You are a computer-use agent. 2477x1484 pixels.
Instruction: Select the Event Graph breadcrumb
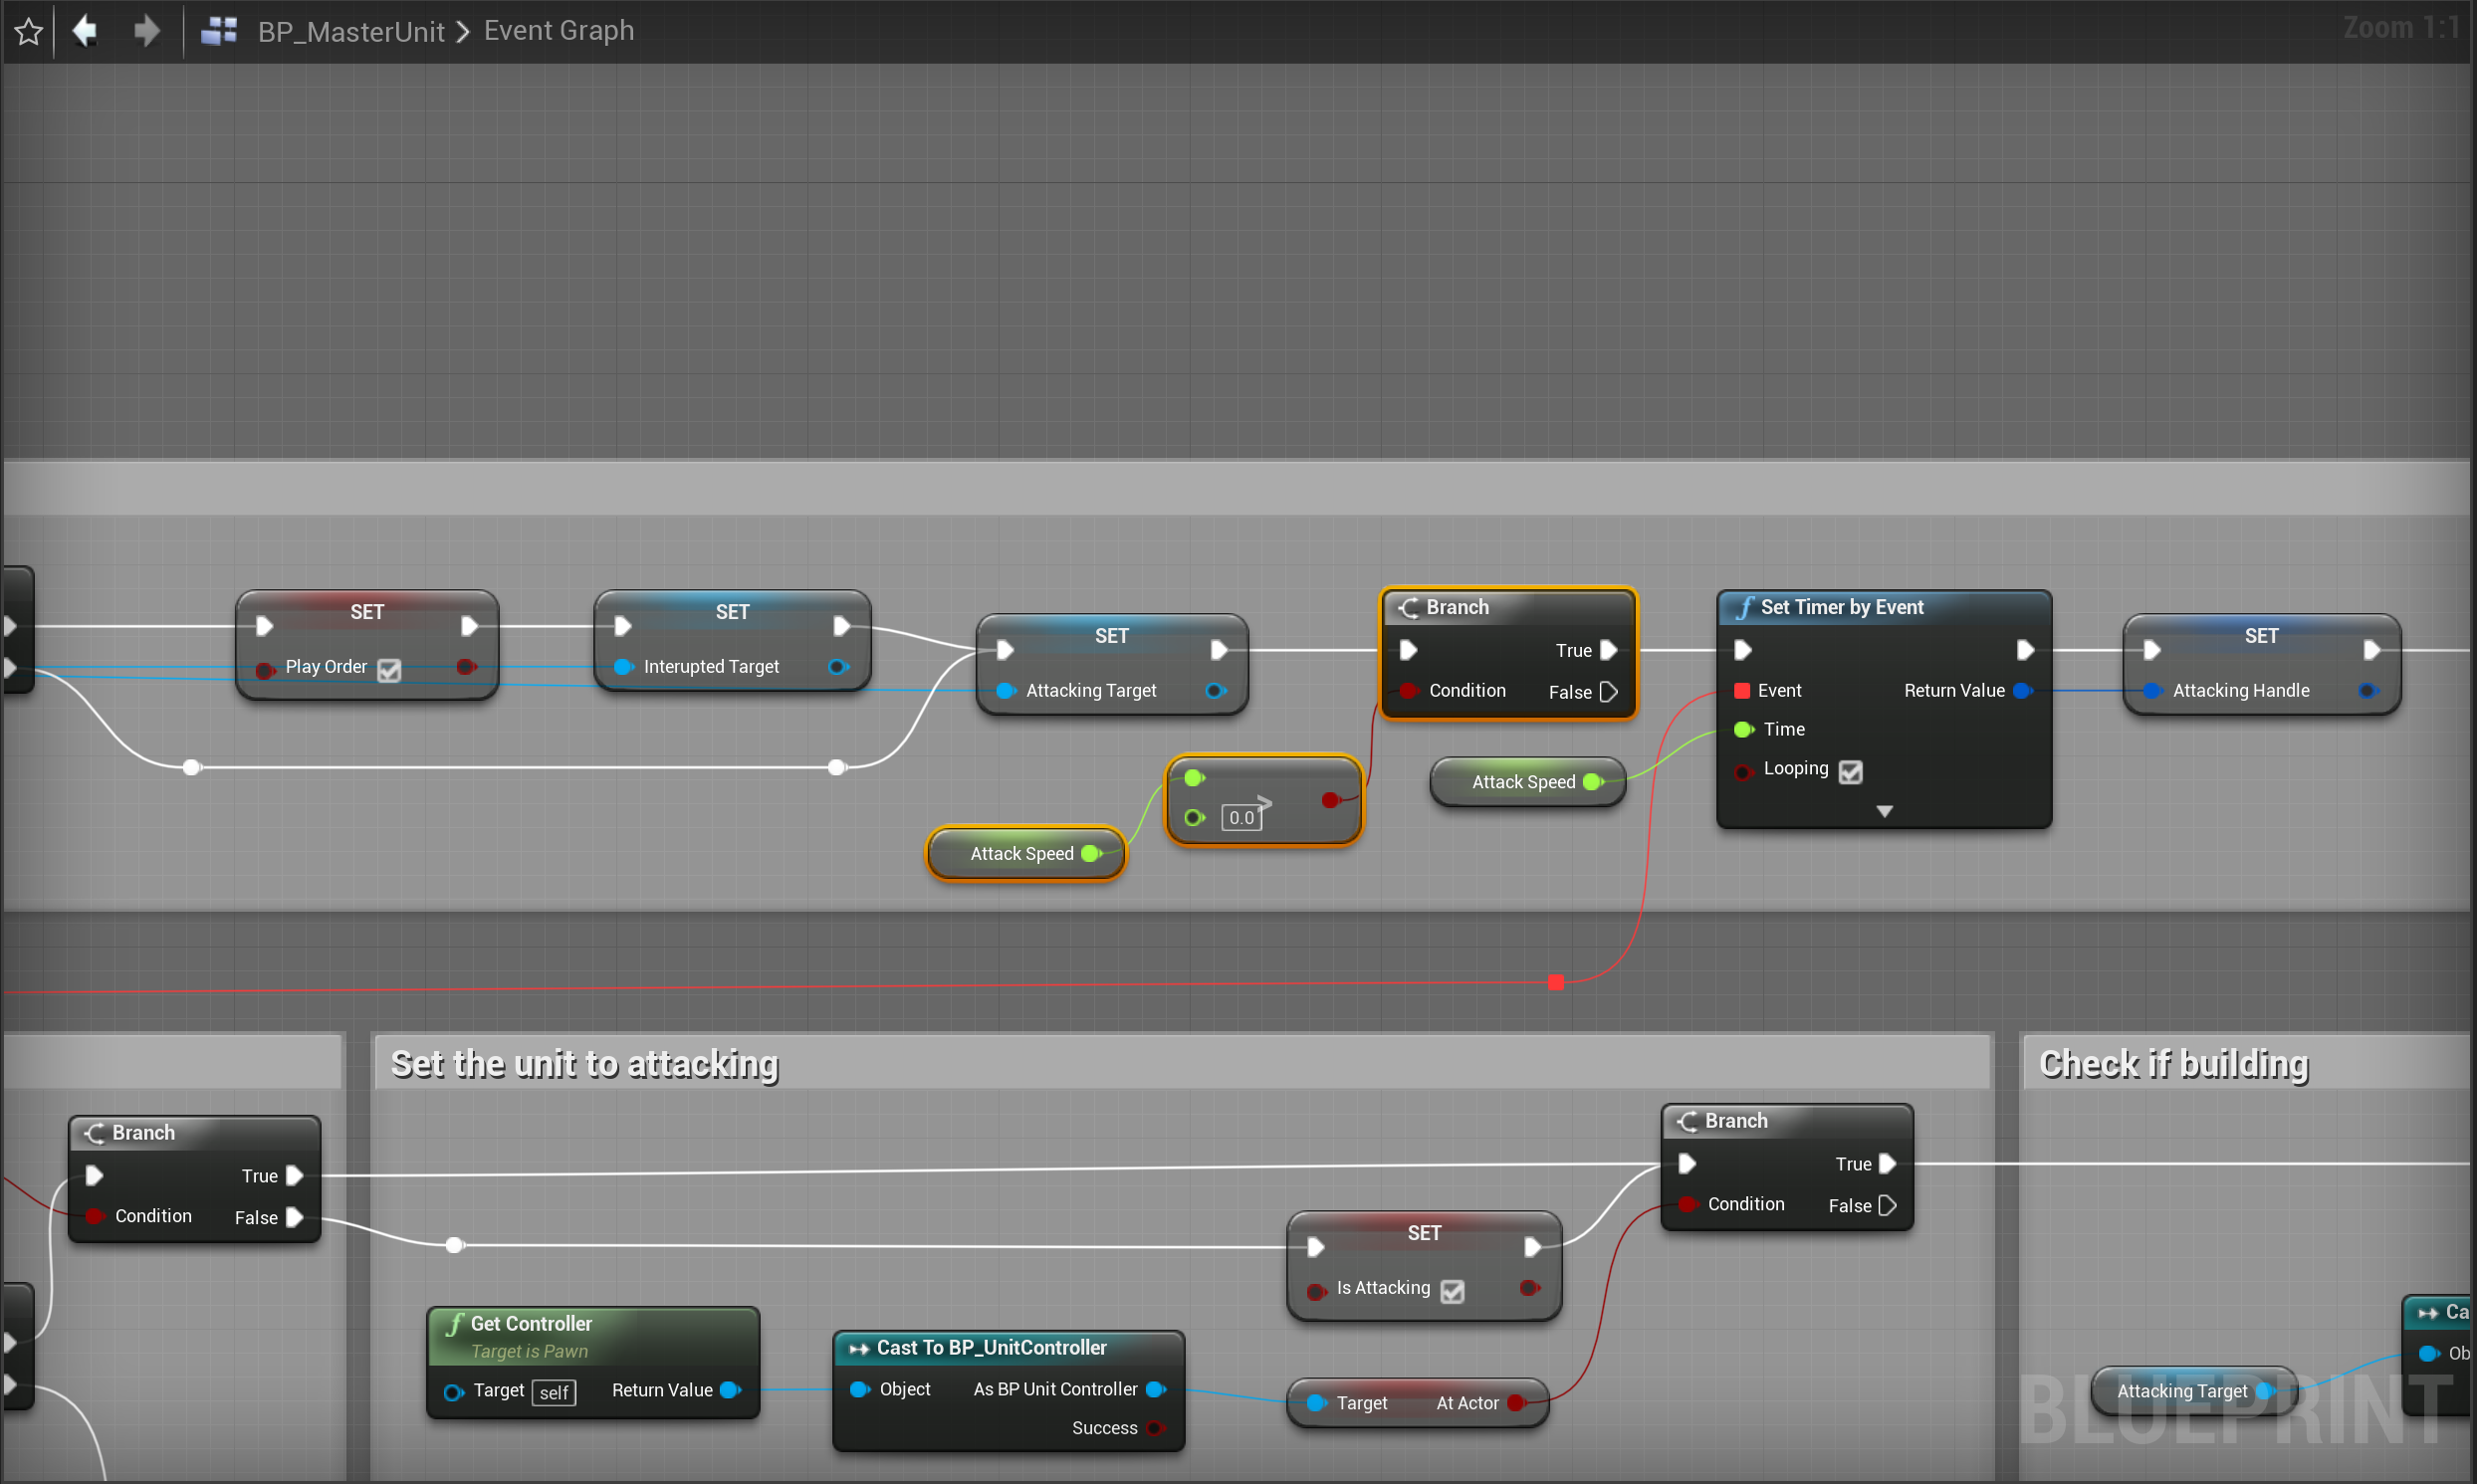tap(558, 31)
